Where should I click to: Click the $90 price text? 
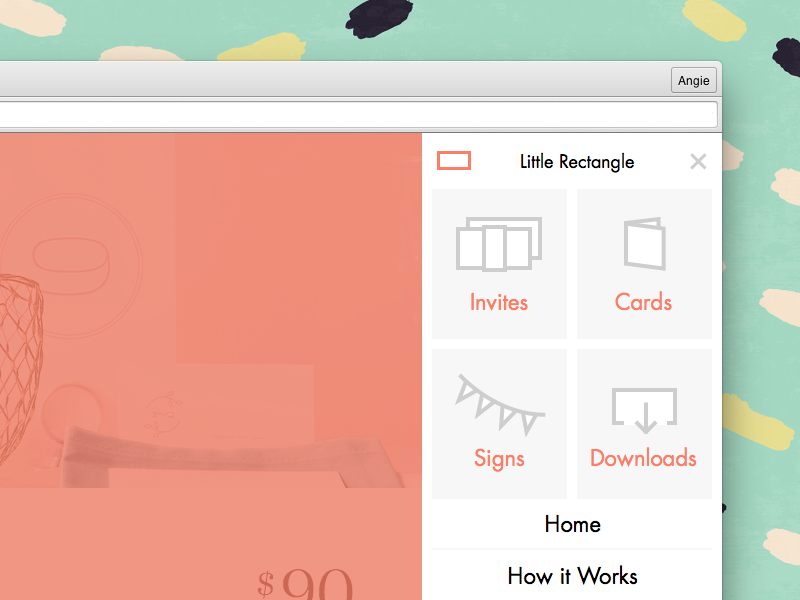coord(305,583)
